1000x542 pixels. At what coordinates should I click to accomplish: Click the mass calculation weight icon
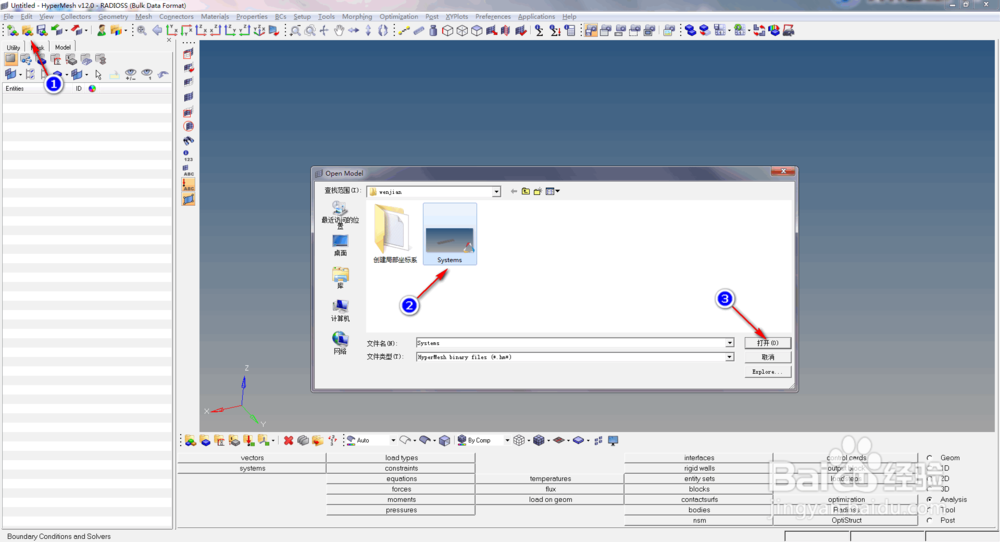pos(433,30)
